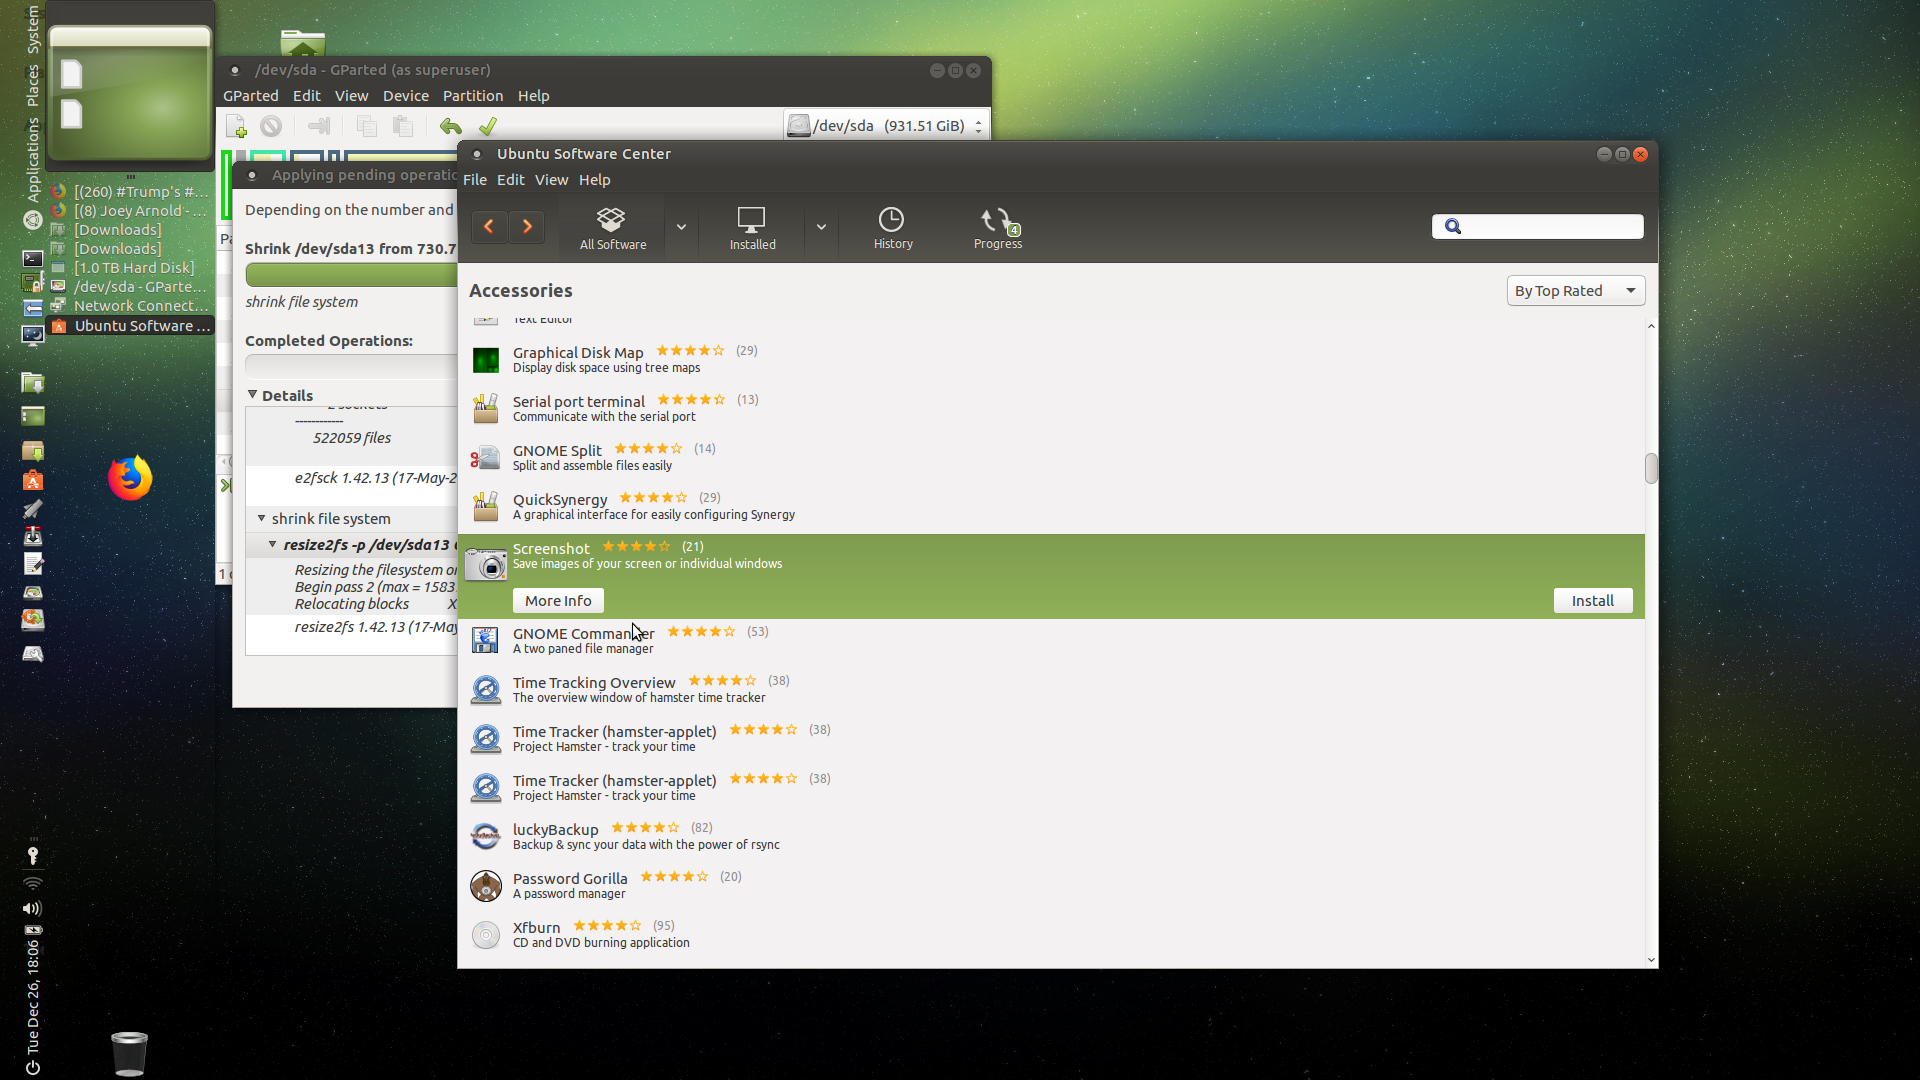Click the All Software tab
1920x1080 pixels.
click(x=613, y=227)
